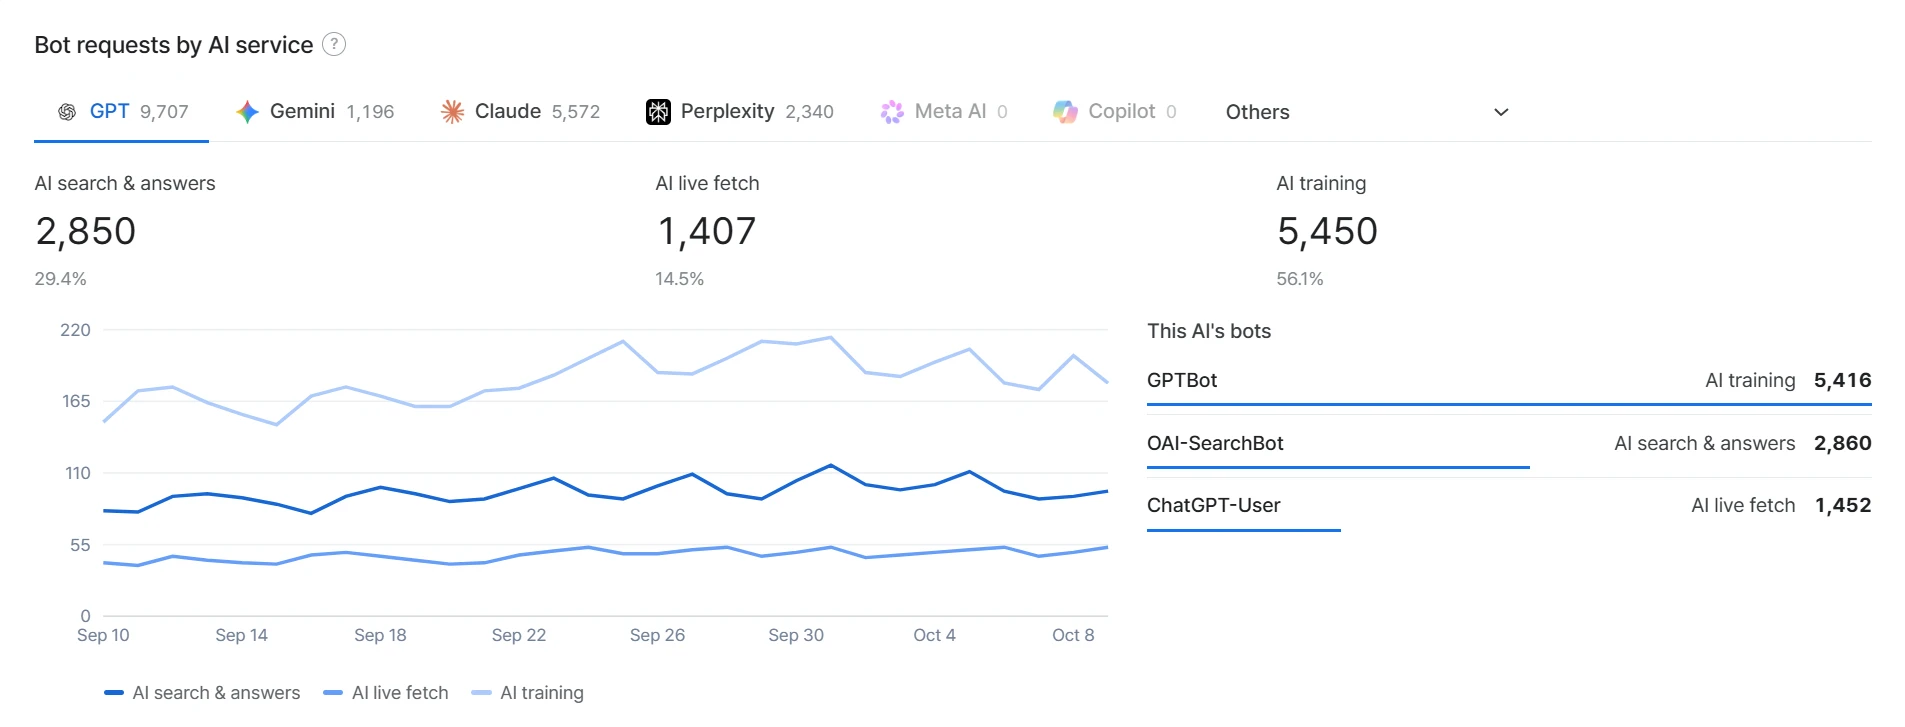Switch to the GPT tab
The image size is (1905, 727).
122,112
